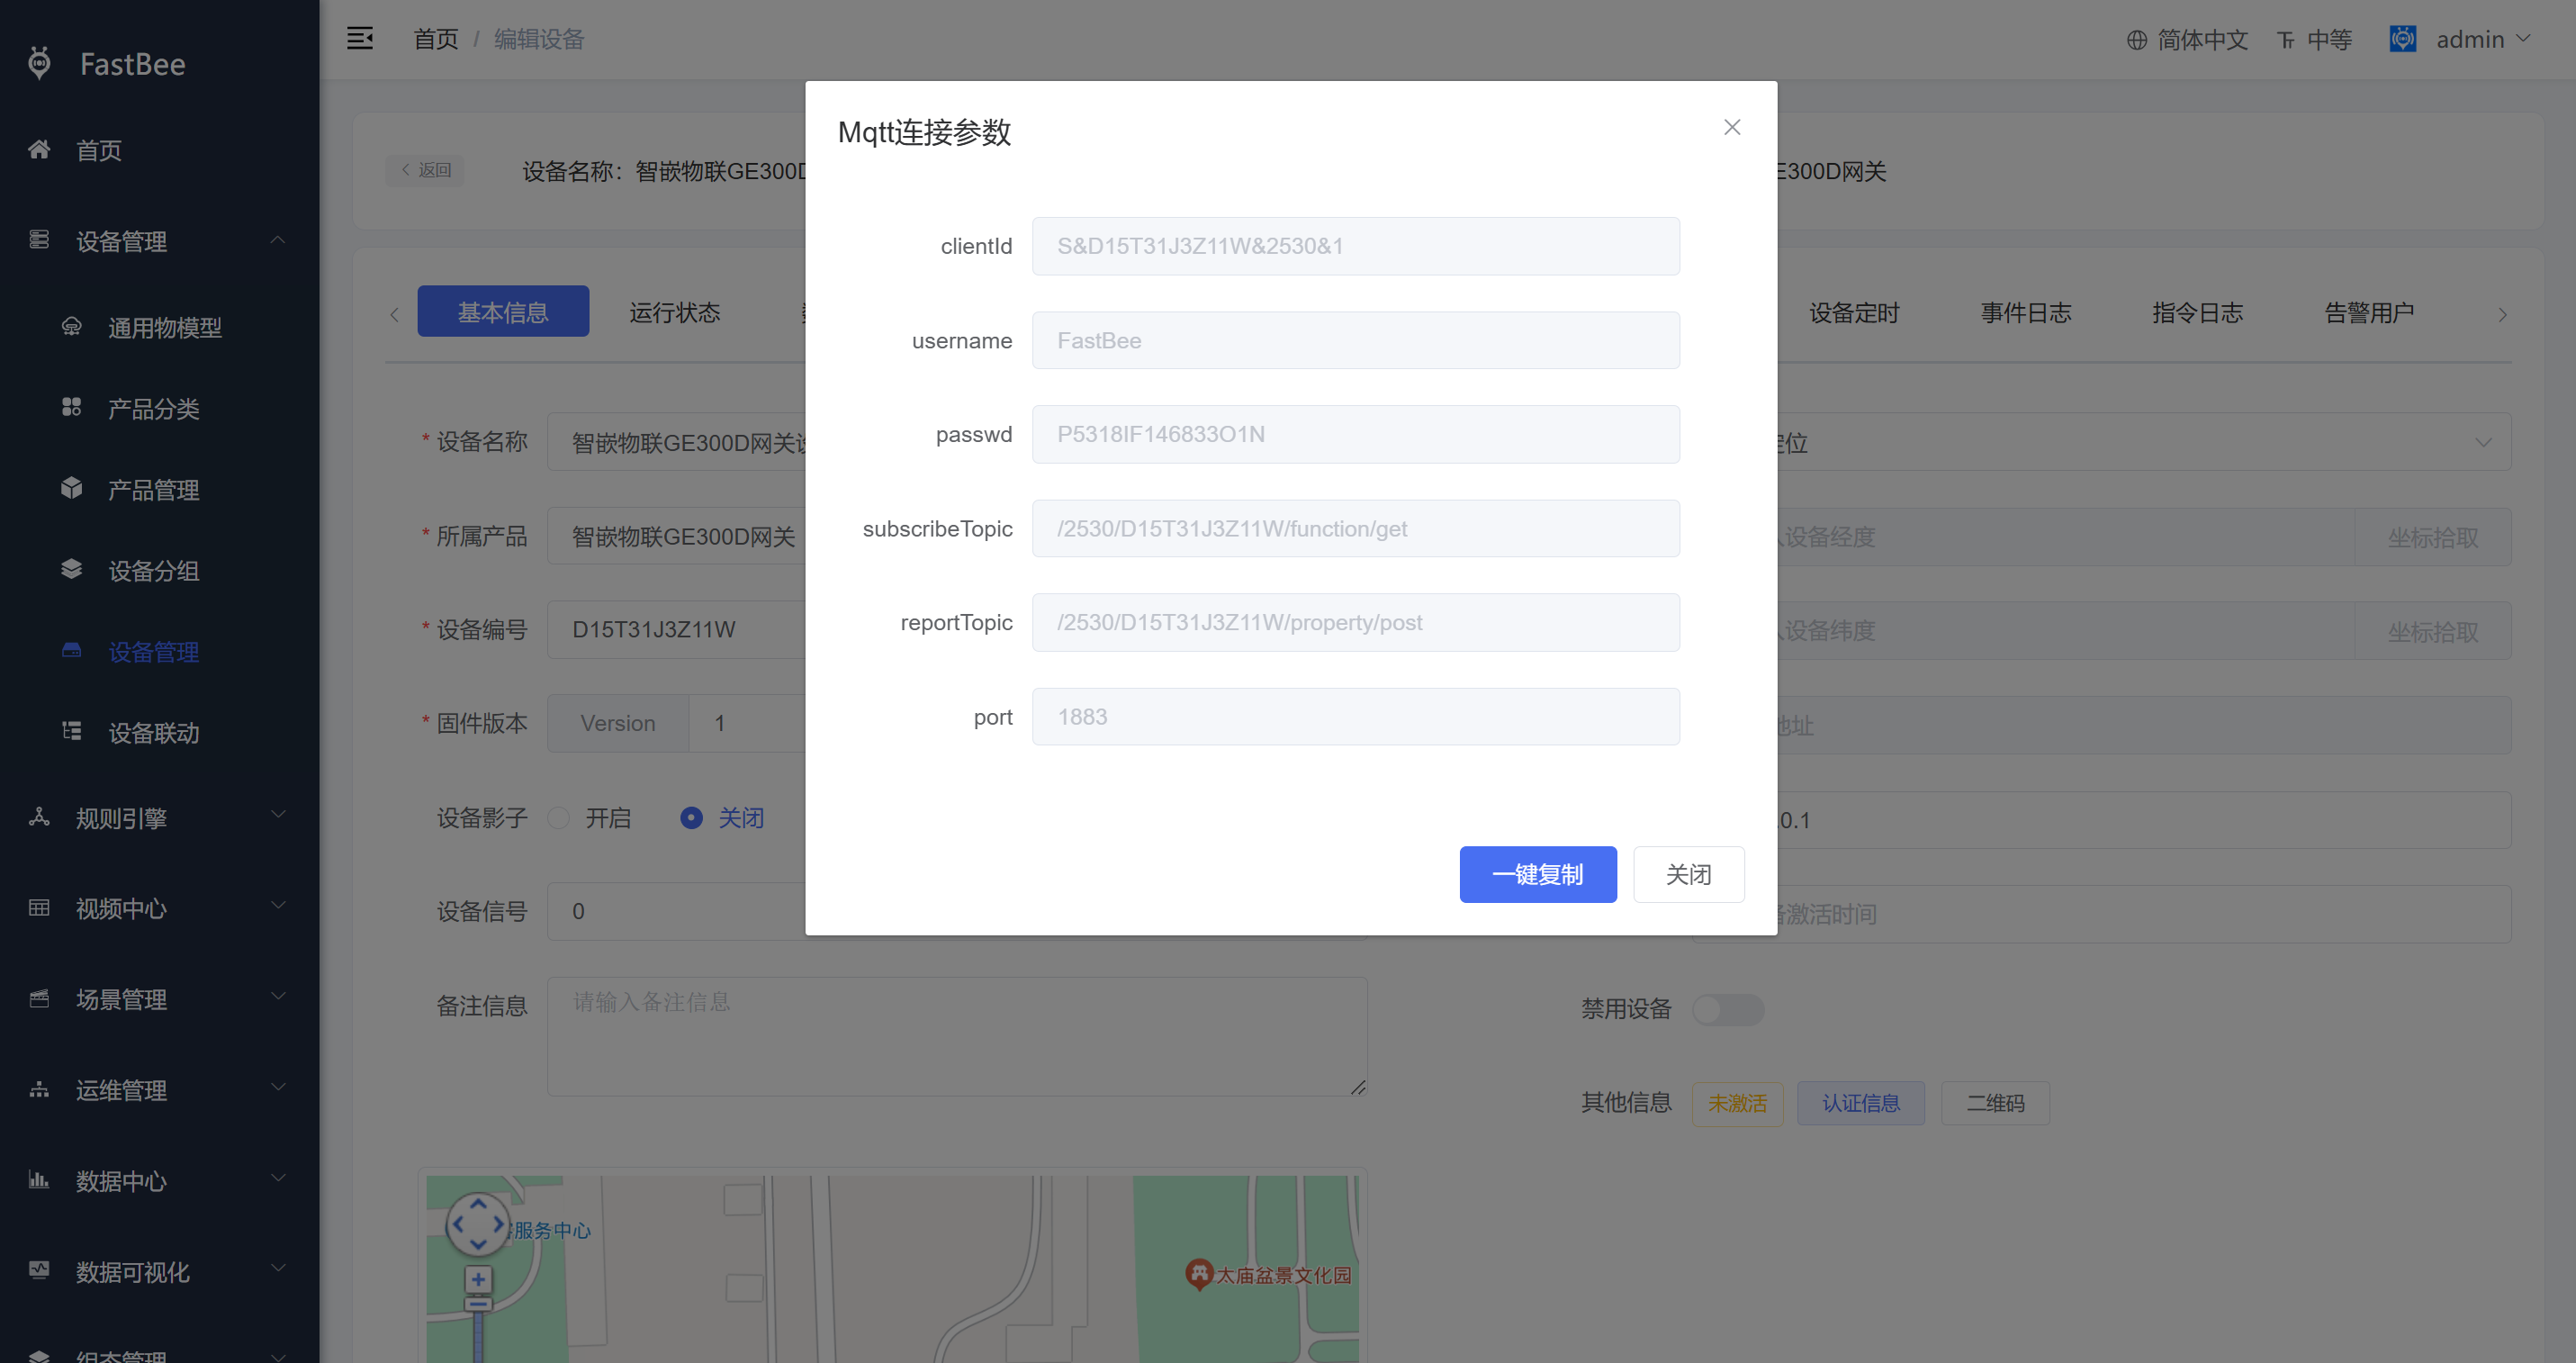Click the 产品管理 cube icon
The image size is (2576, 1363).
[x=72, y=489]
